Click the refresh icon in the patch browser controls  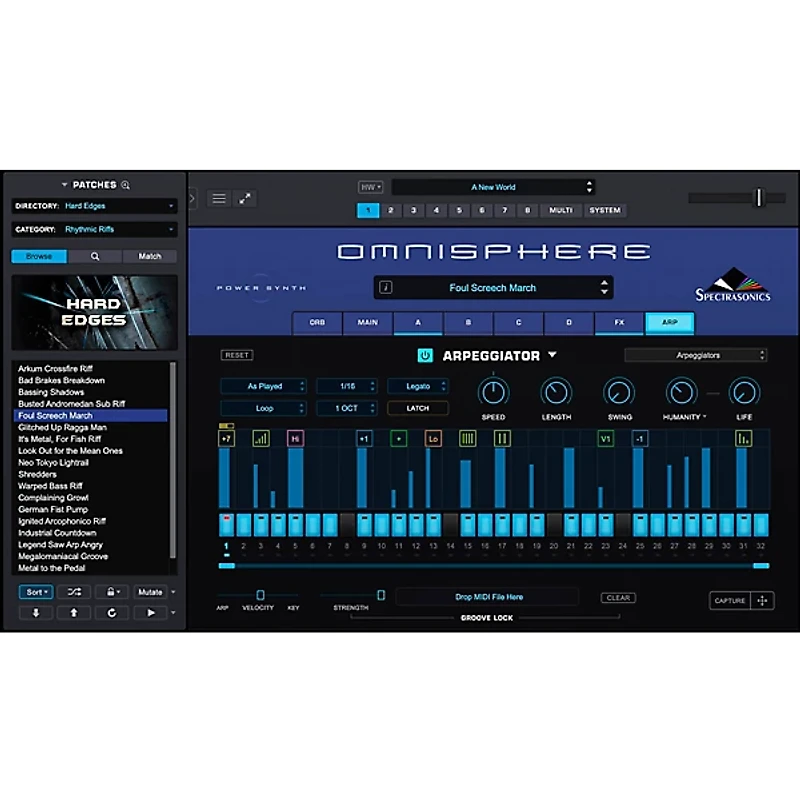pyautogui.click(x=112, y=612)
